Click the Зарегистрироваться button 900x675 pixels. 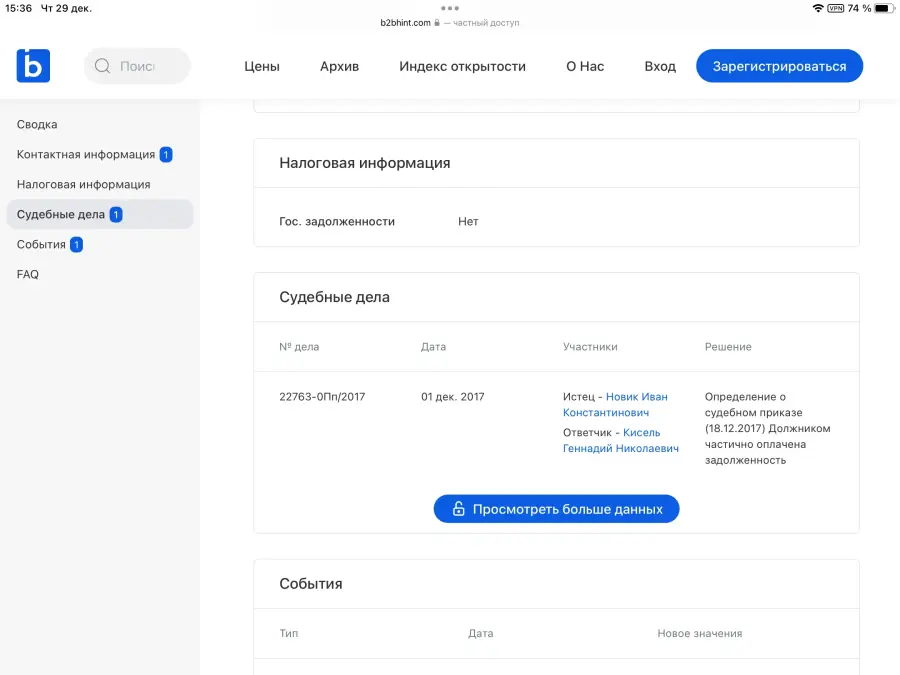[779, 66]
